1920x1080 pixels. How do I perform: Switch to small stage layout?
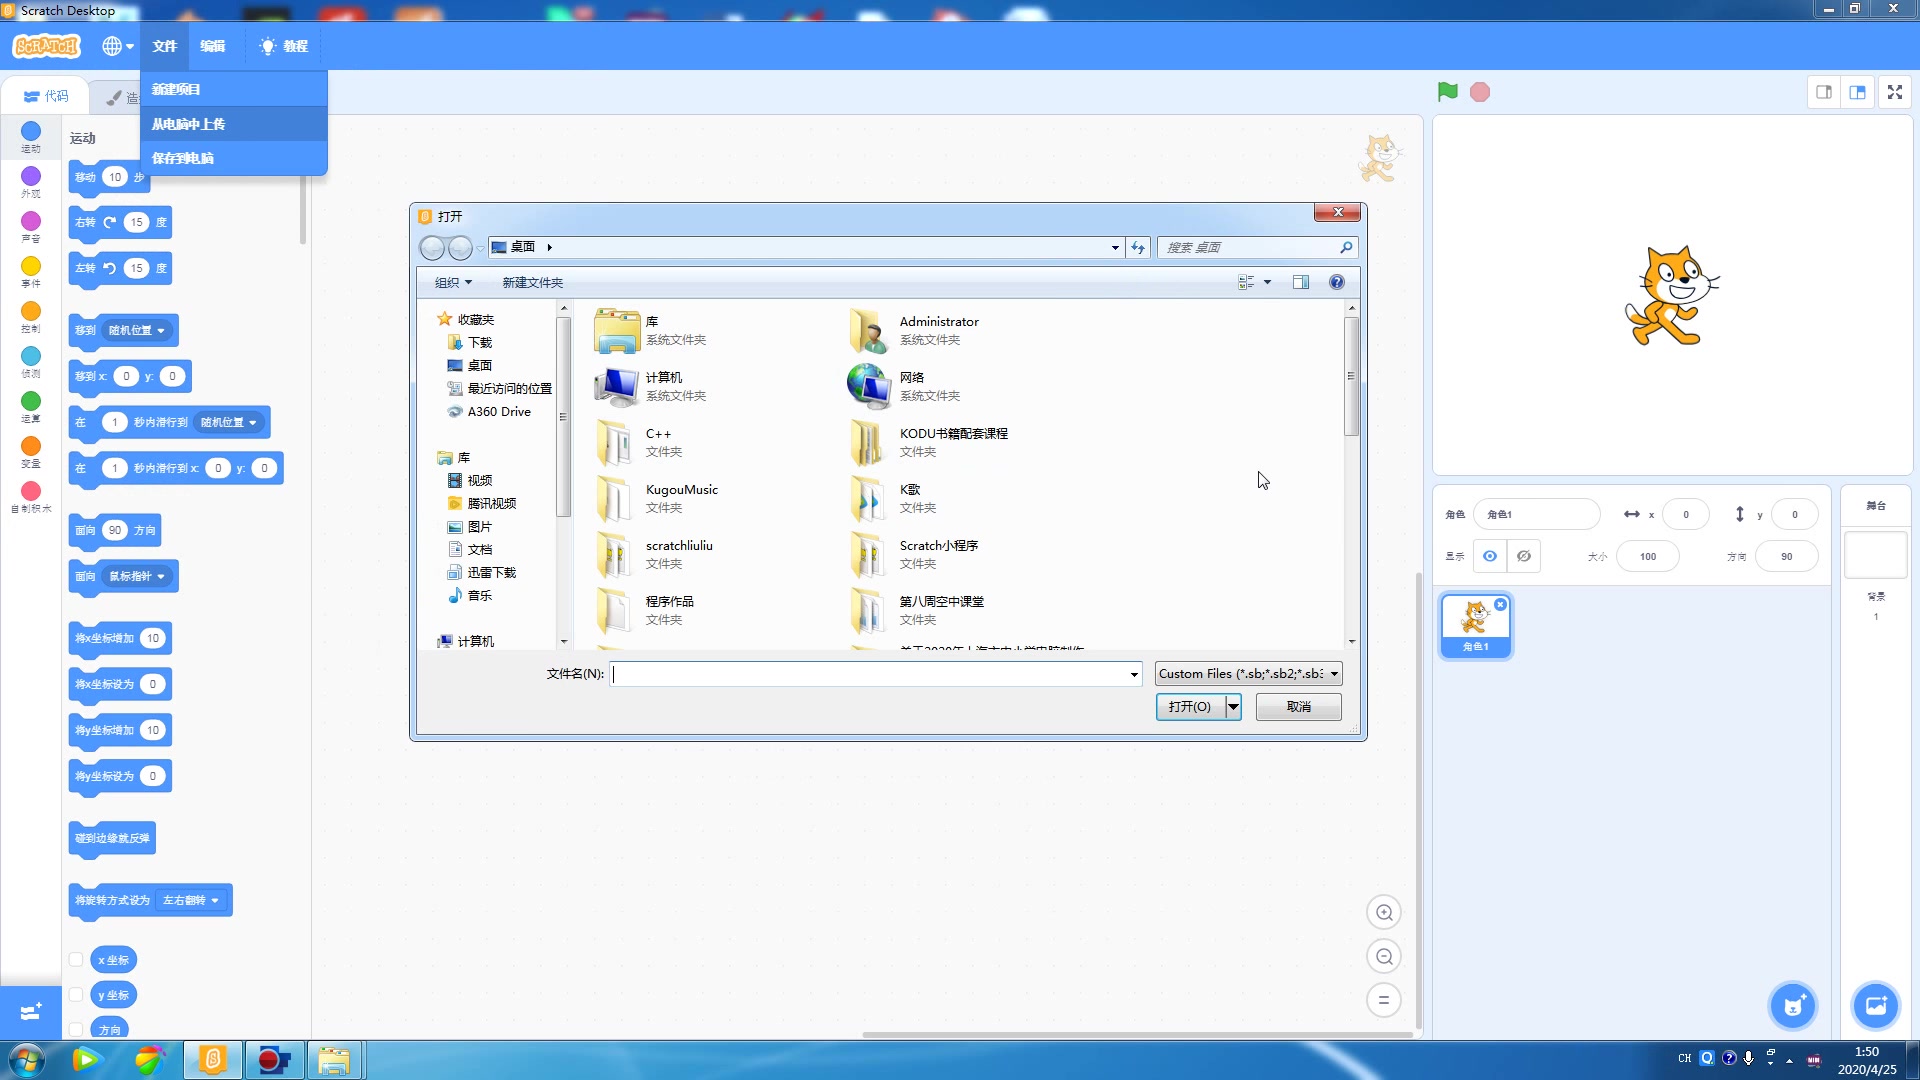pyautogui.click(x=1824, y=92)
